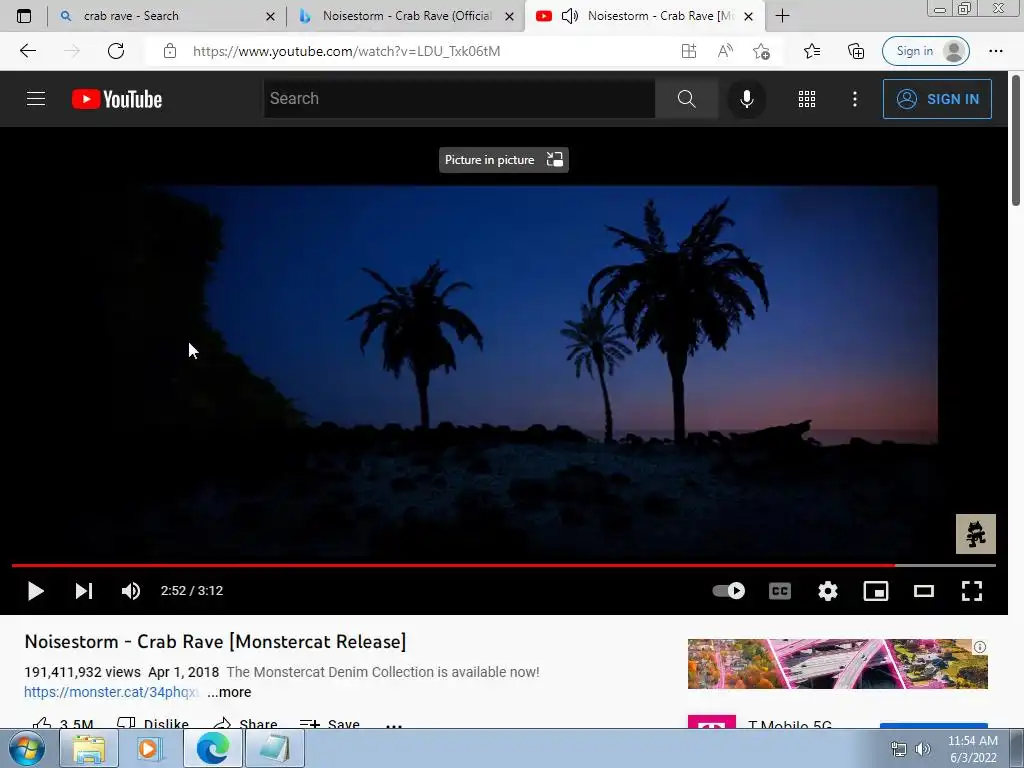Expand the description with ...more

click(x=229, y=692)
